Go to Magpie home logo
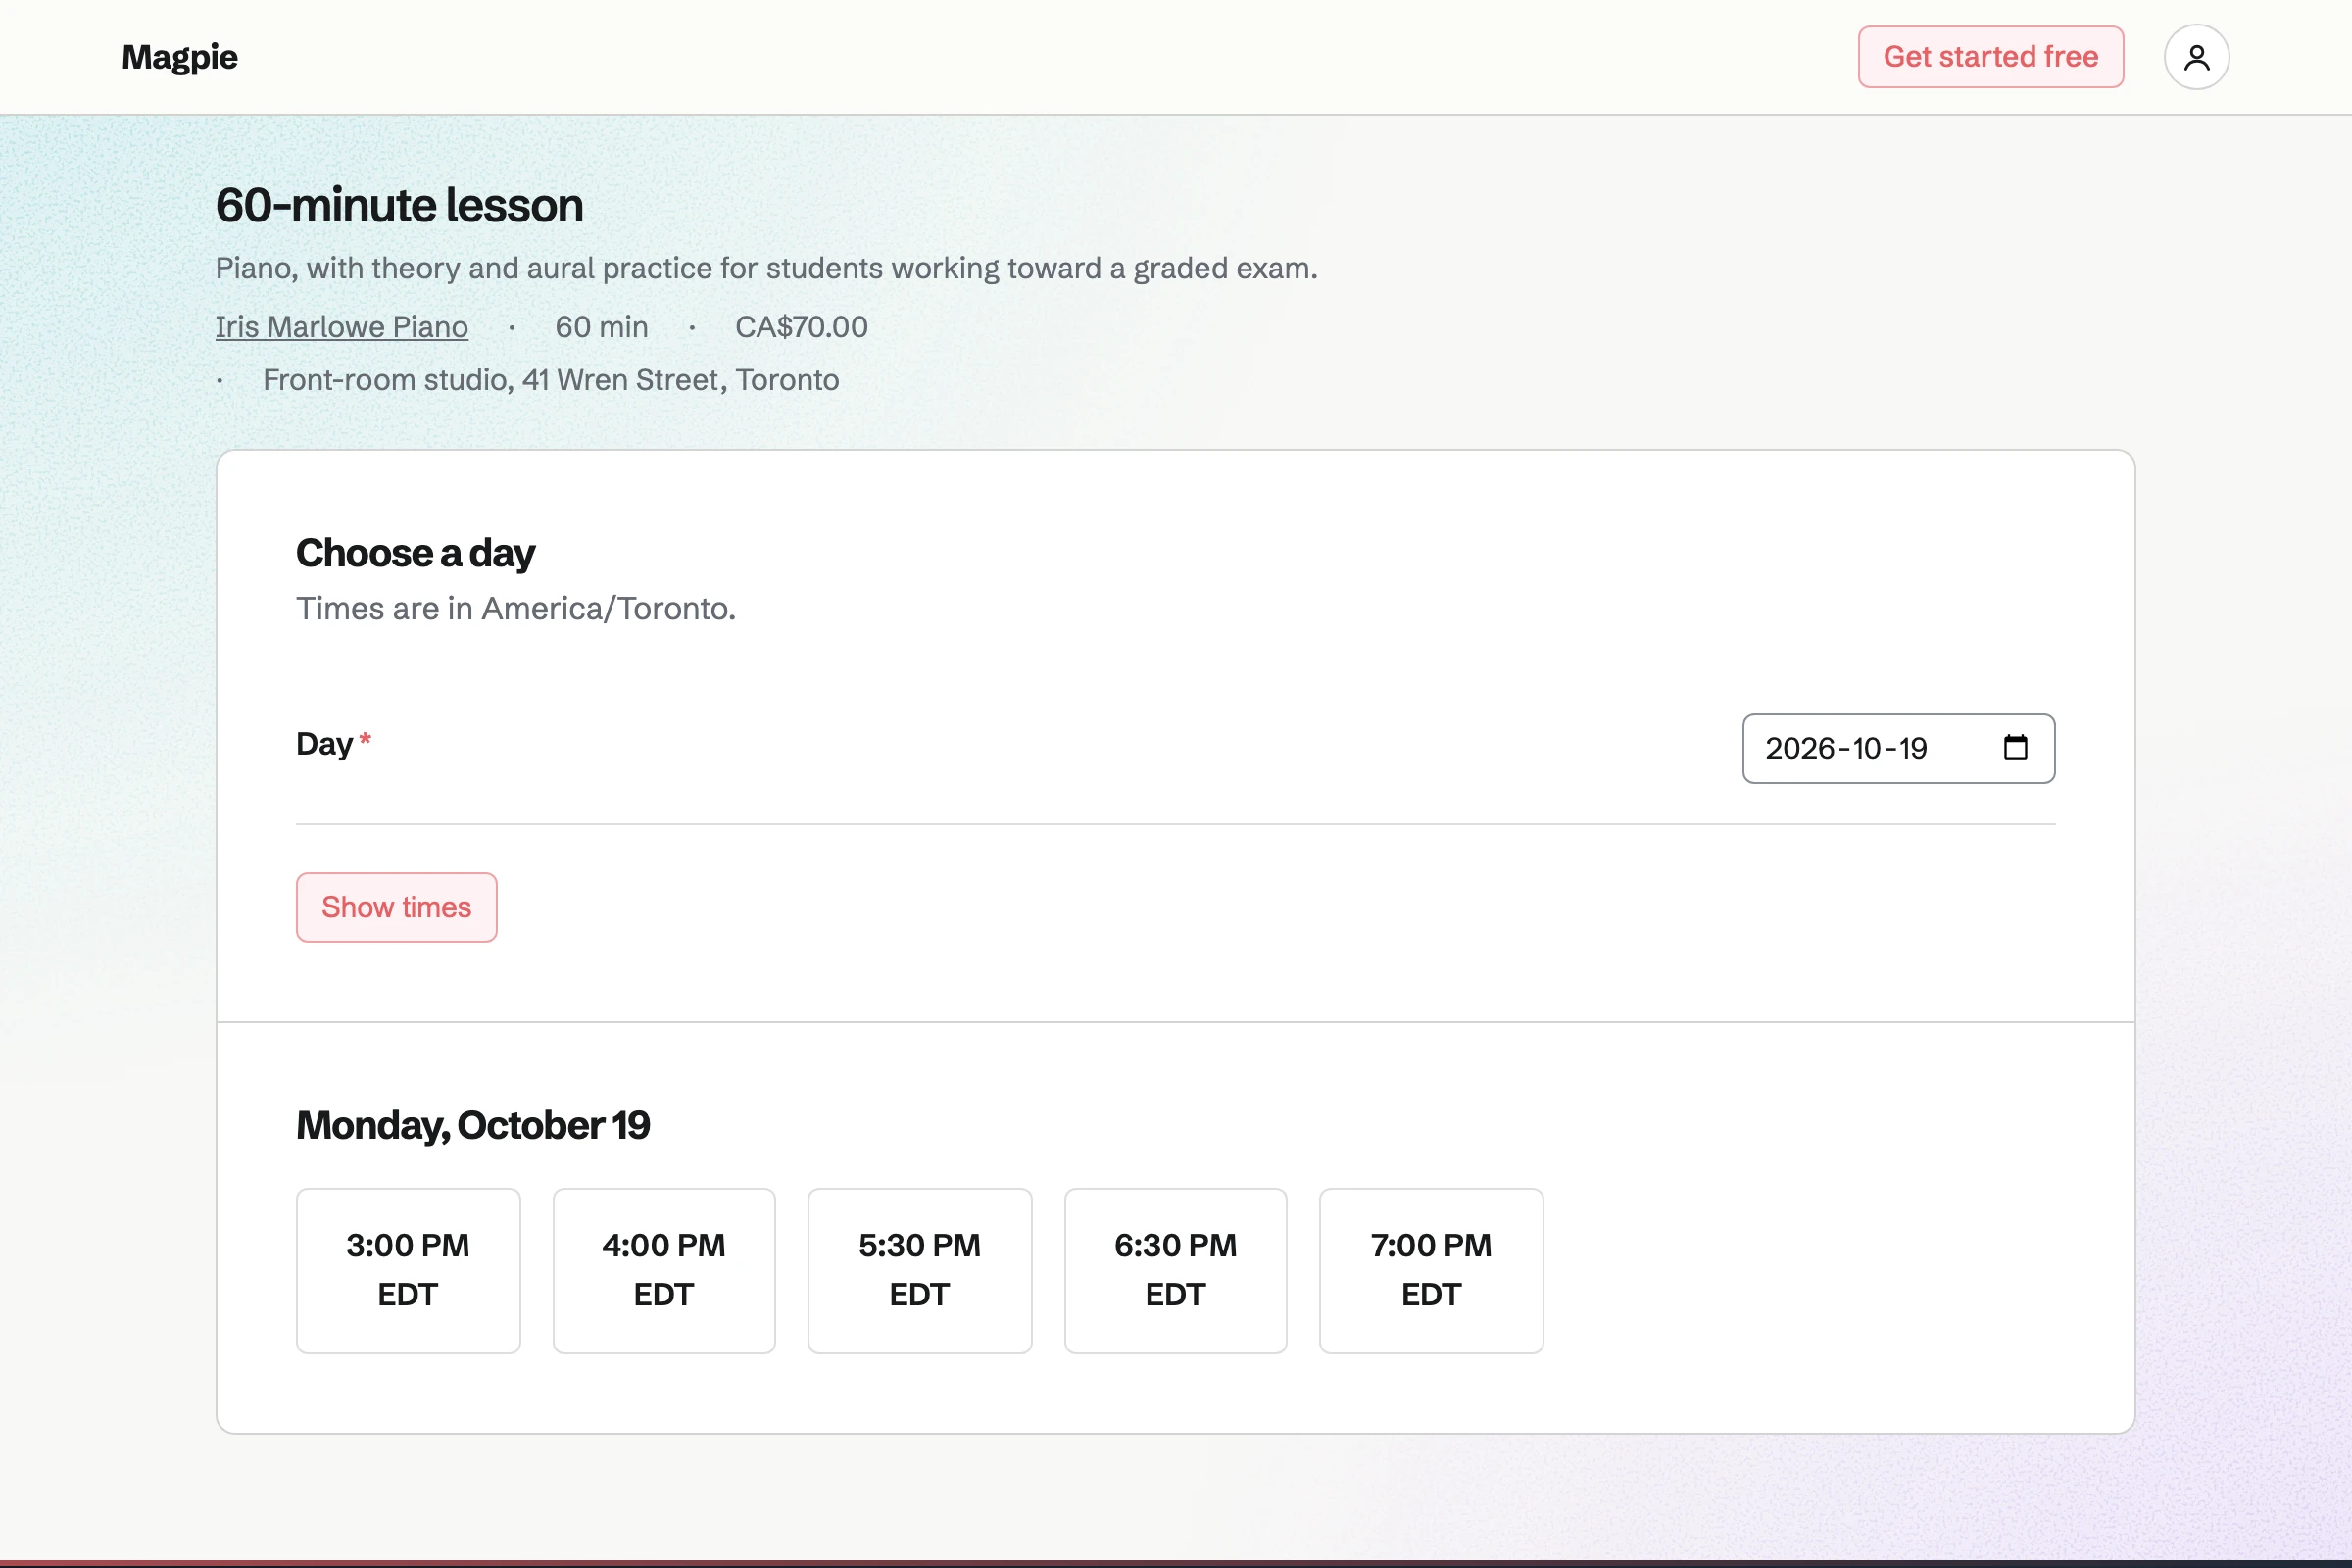This screenshot has height=1568, width=2352. coord(180,57)
